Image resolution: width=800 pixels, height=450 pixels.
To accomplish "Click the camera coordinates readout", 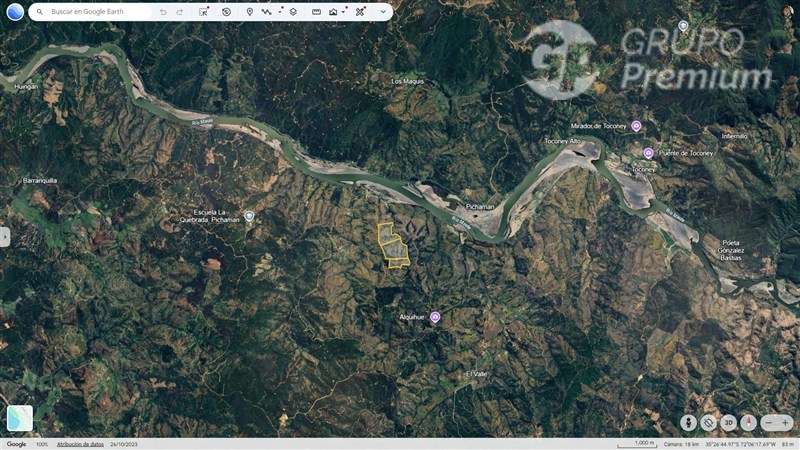I will pyautogui.click(x=719, y=444).
